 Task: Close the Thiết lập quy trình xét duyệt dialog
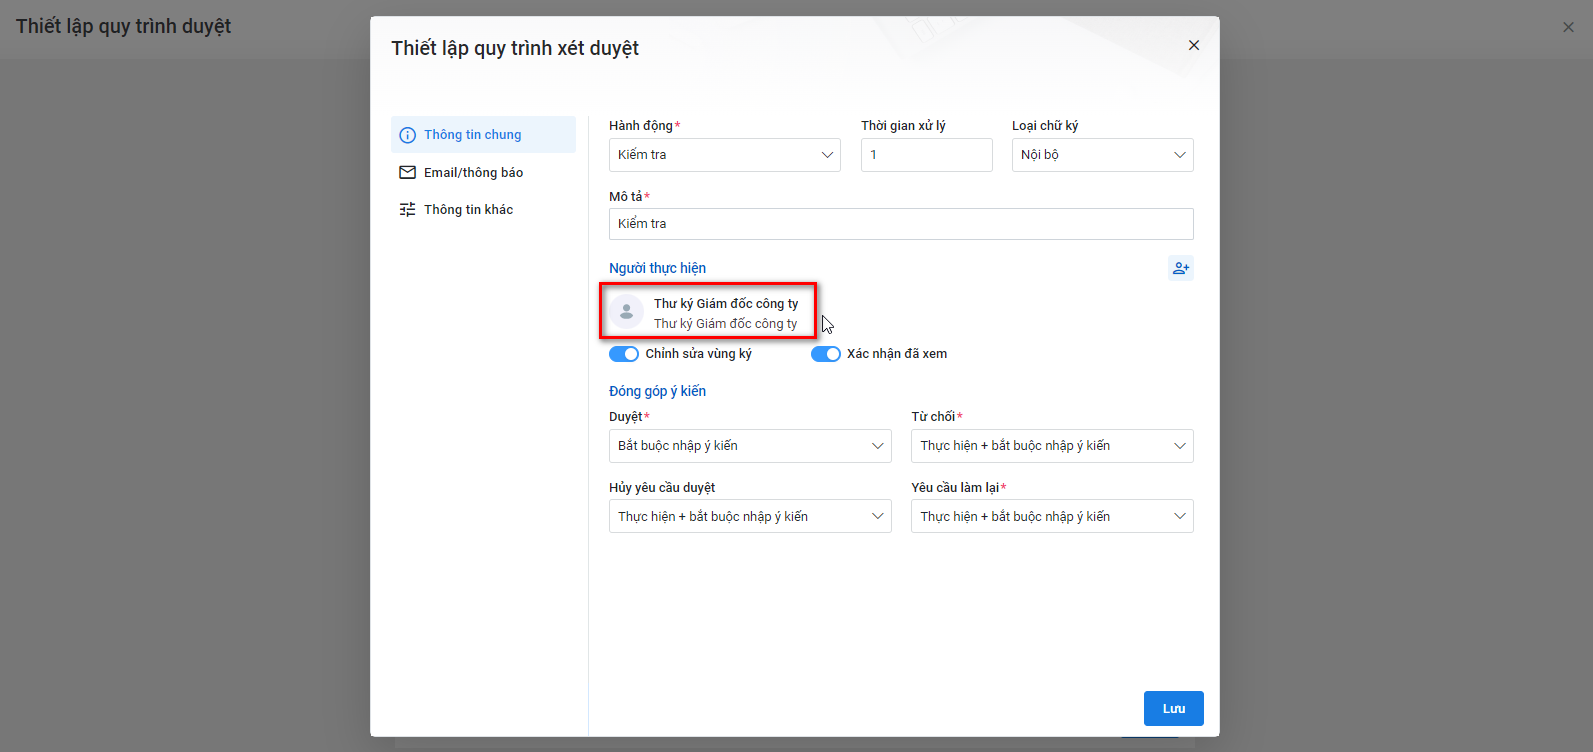pyautogui.click(x=1194, y=45)
